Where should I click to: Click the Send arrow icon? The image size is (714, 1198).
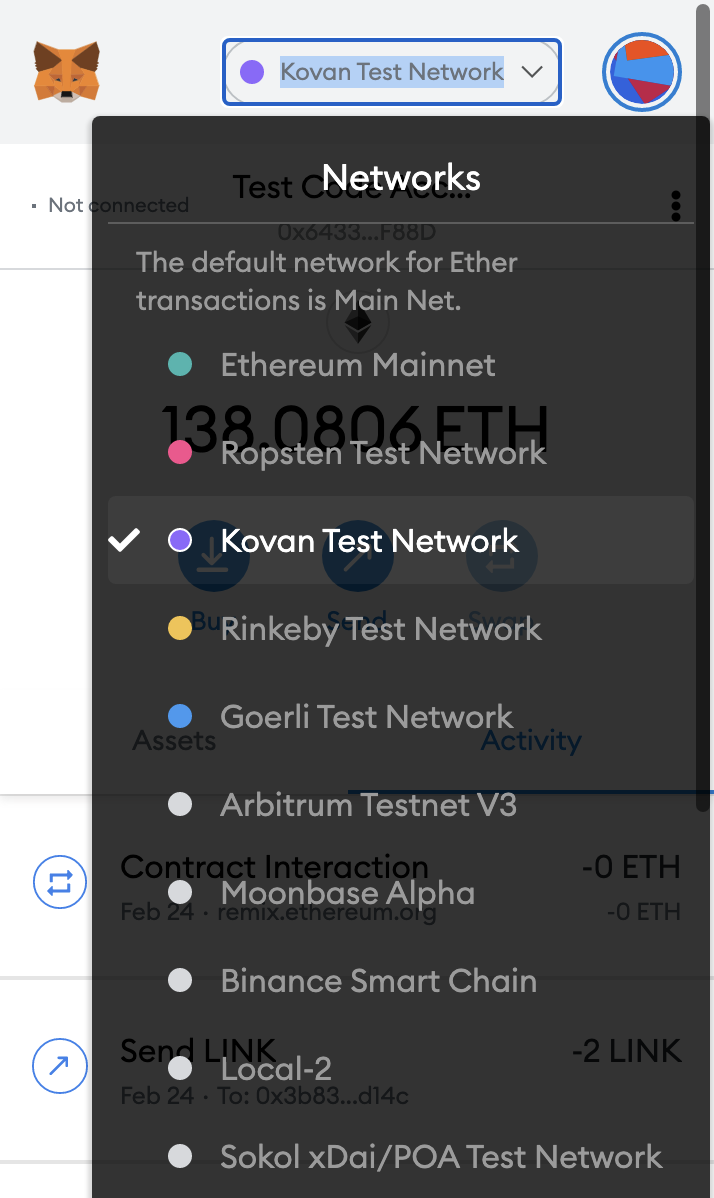point(357,557)
